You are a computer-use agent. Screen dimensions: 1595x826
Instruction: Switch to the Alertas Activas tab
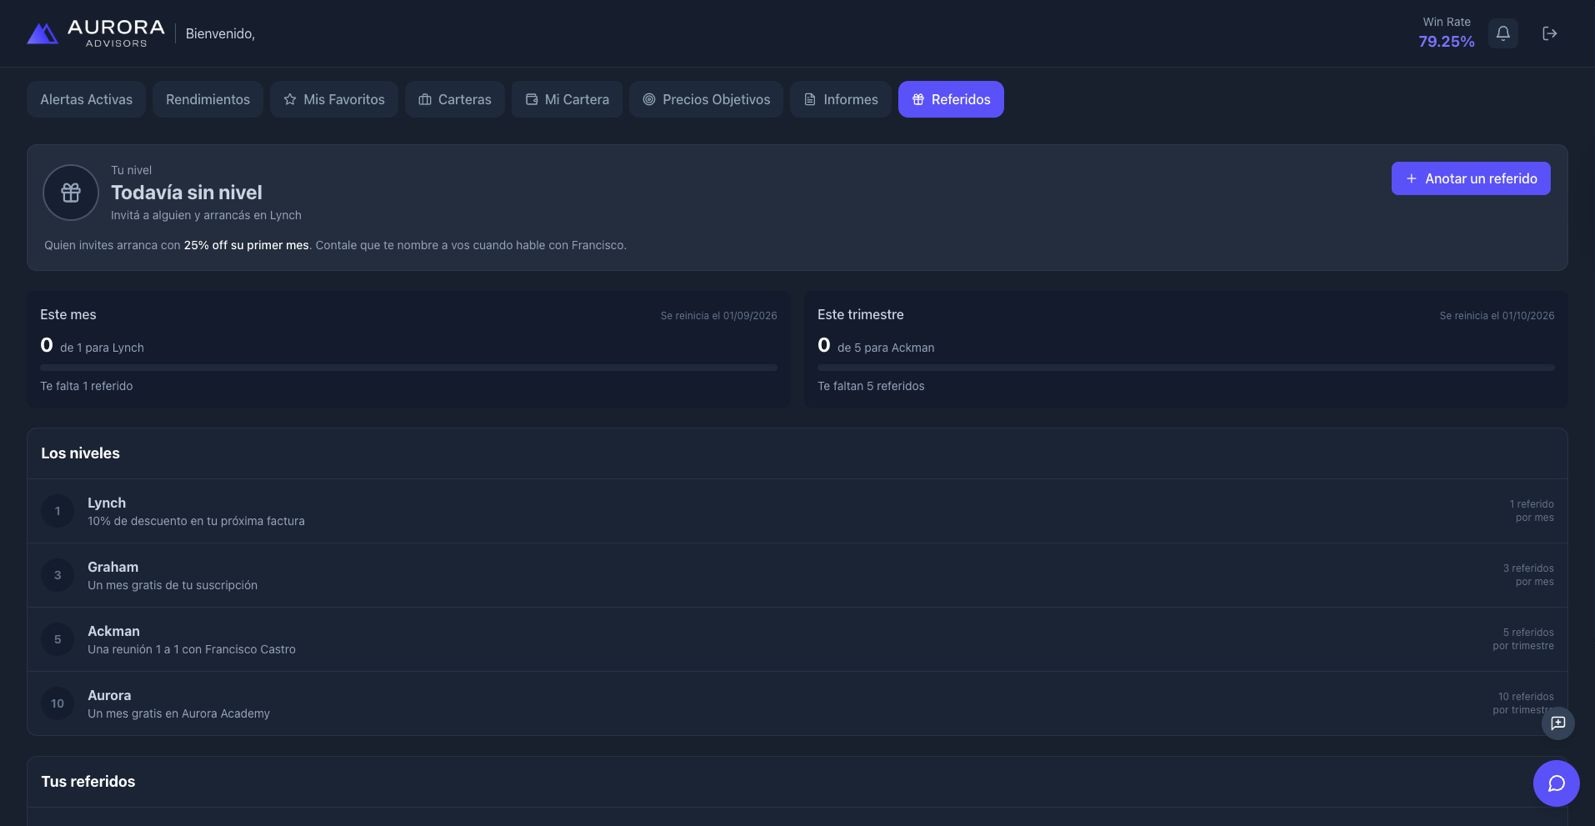tap(86, 99)
